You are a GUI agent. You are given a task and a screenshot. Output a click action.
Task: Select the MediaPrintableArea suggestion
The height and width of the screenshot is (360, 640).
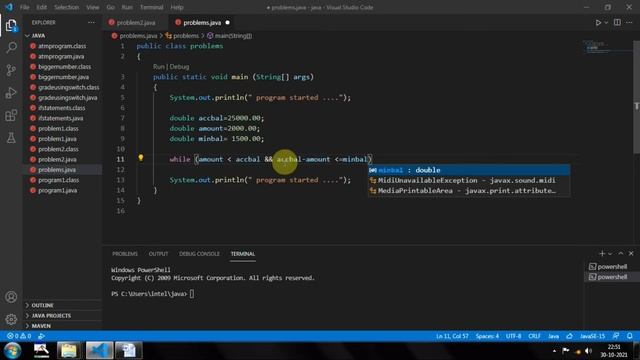[469, 191]
